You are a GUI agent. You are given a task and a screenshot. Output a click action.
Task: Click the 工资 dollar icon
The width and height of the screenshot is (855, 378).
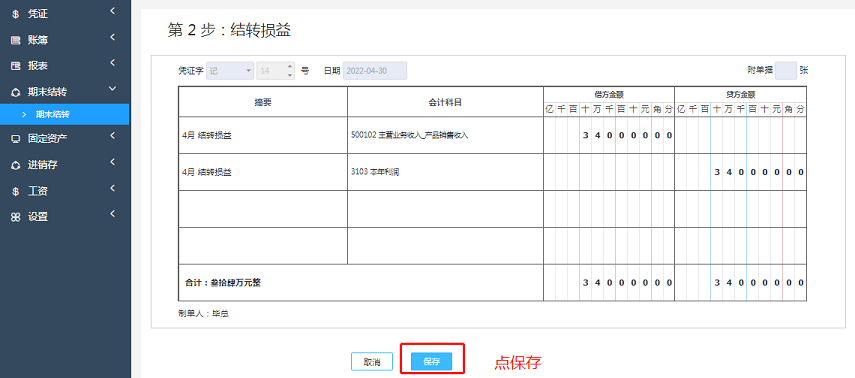(x=15, y=191)
